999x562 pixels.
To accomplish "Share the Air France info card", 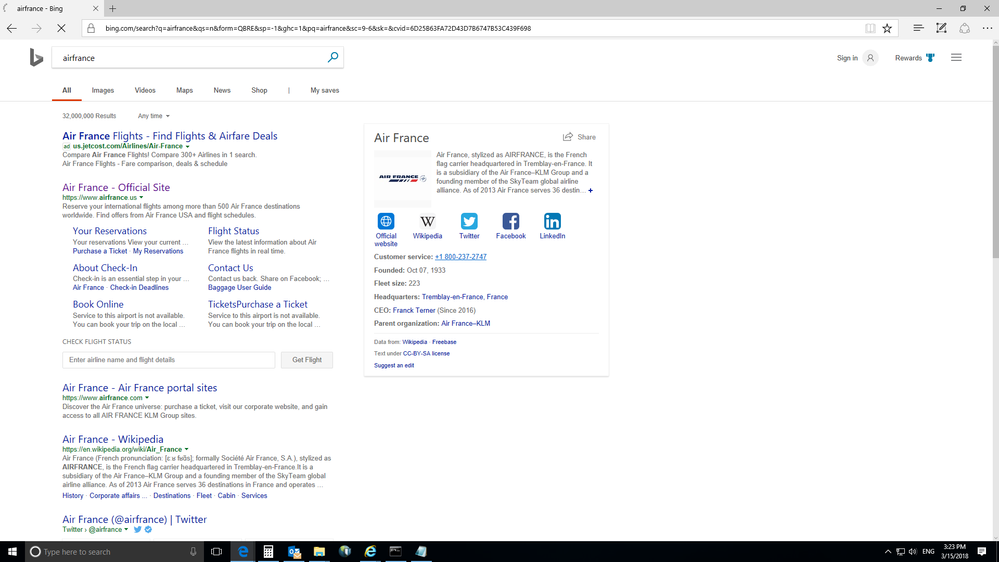I will click(579, 137).
